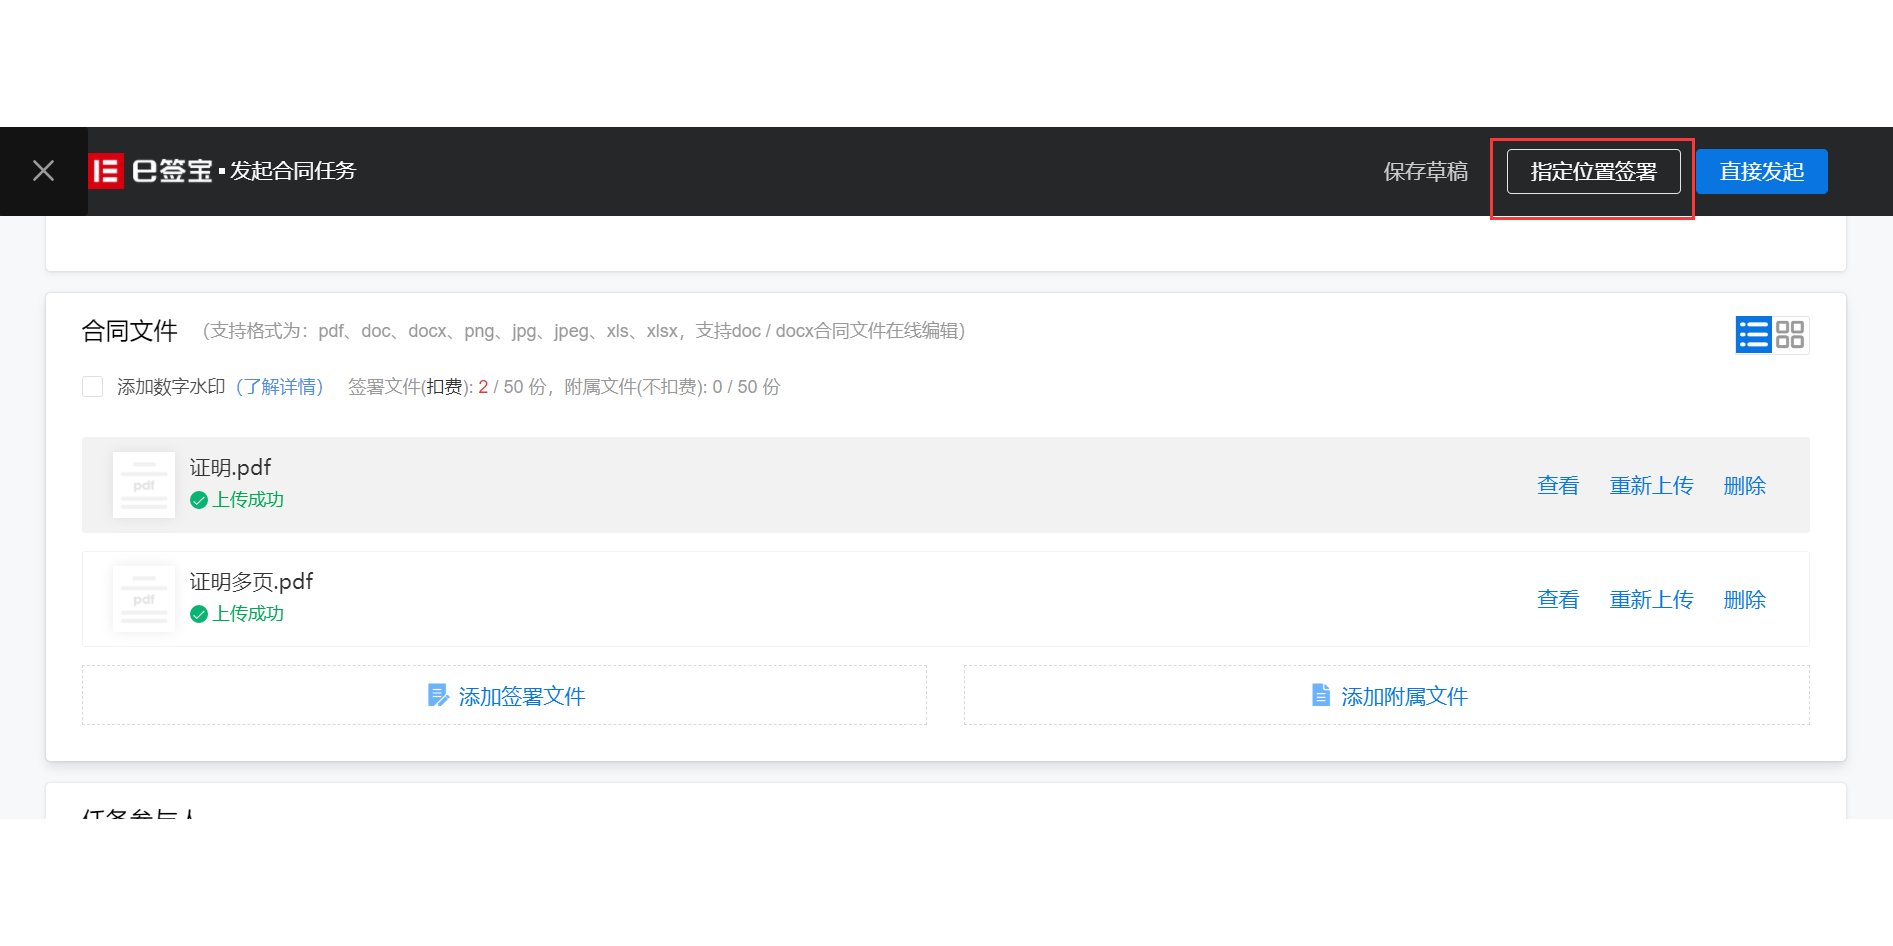Re-upload 证明.pdf using 重新上传
1893x946 pixels.
click(1651, 485)
